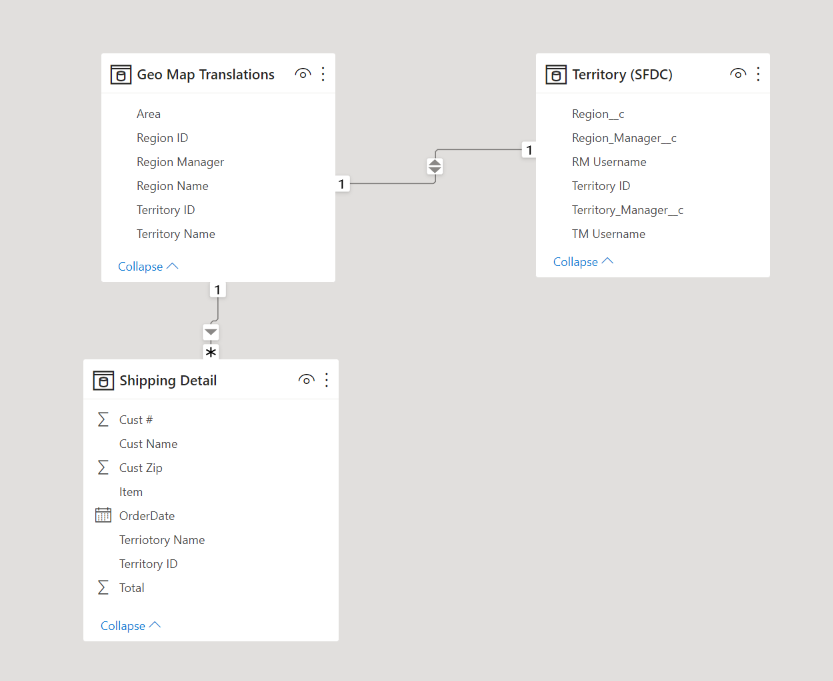Open more options for Shipping Detail
This screenshot has width=833, height=681.
(327, 380)
